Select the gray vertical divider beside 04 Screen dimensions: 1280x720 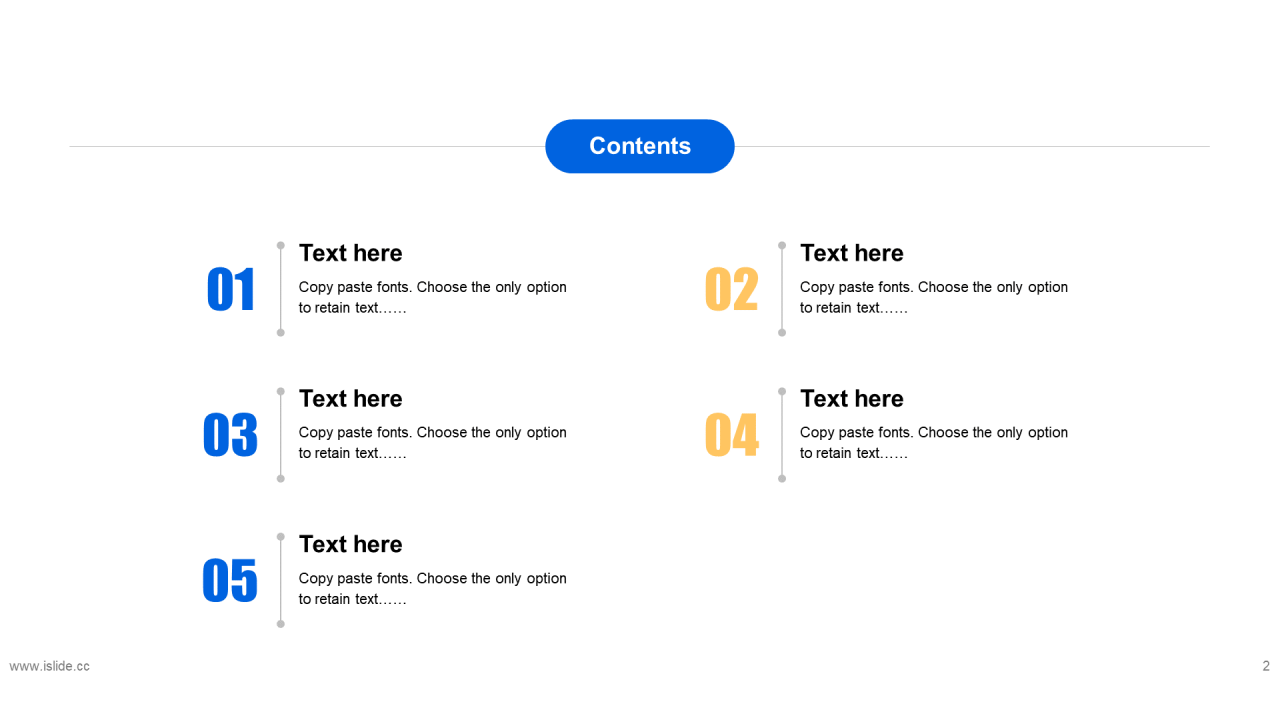782,435
